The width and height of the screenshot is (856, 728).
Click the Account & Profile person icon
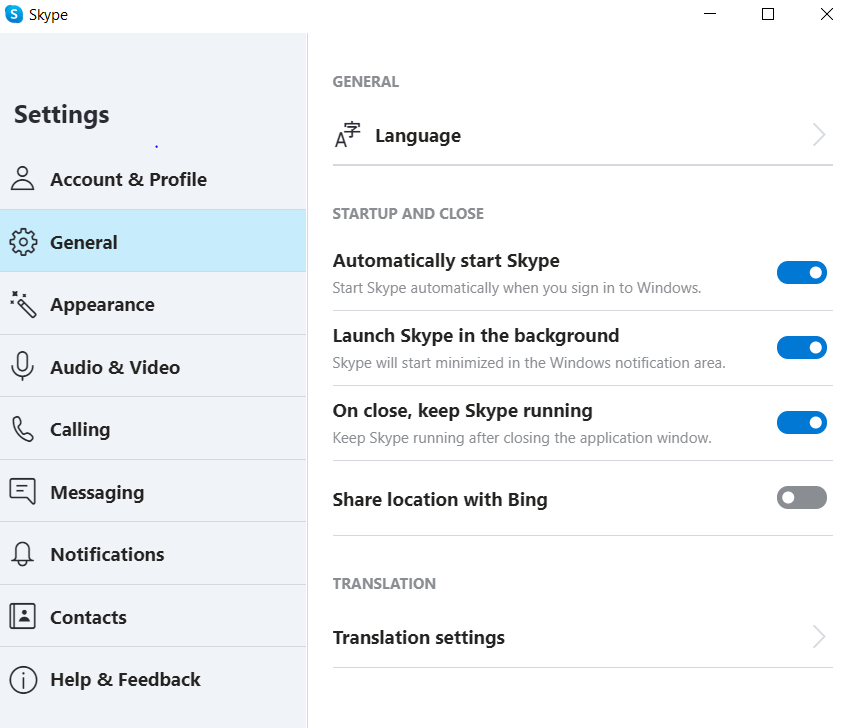[x=22, y=178]
